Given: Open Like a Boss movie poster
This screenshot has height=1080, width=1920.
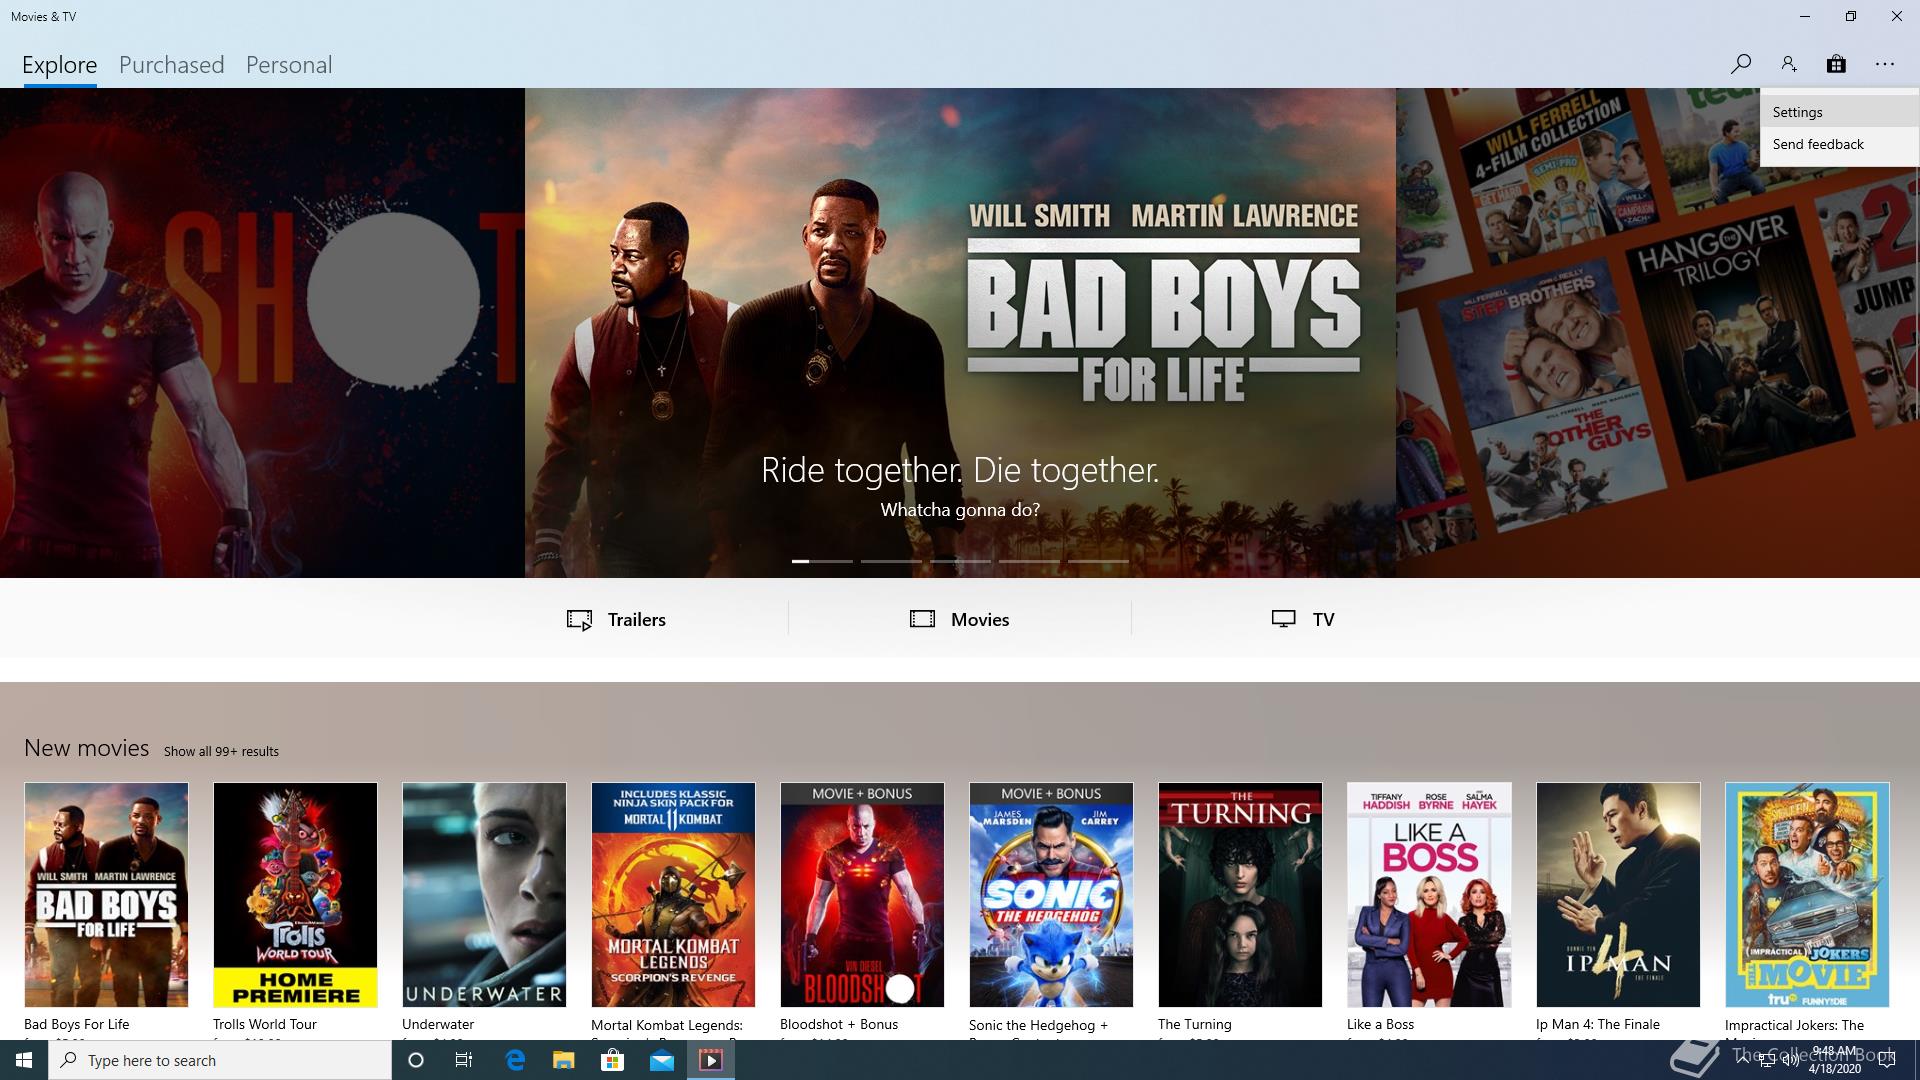Looking at the screenshot, I should [x=1429, y=895].
